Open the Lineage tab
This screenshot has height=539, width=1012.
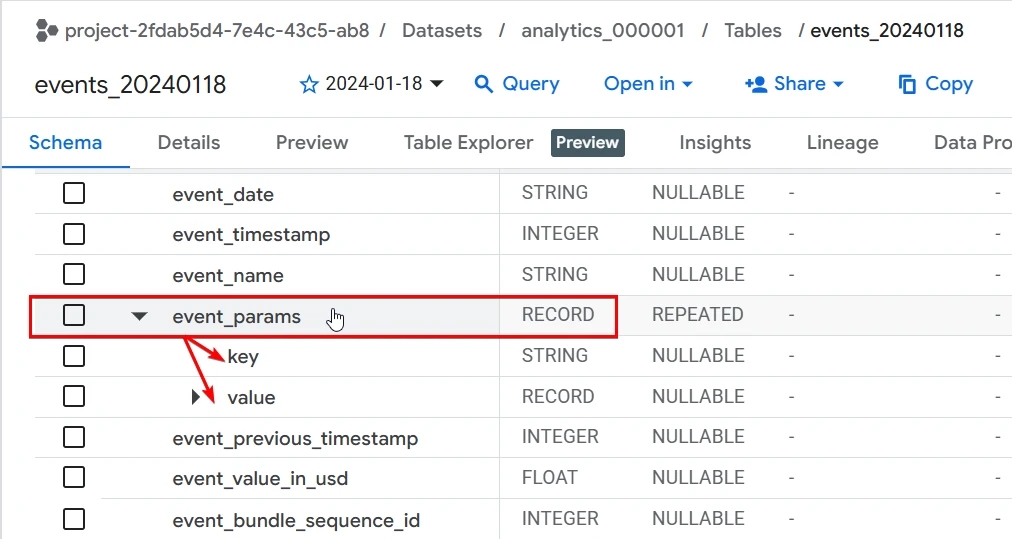842,143
